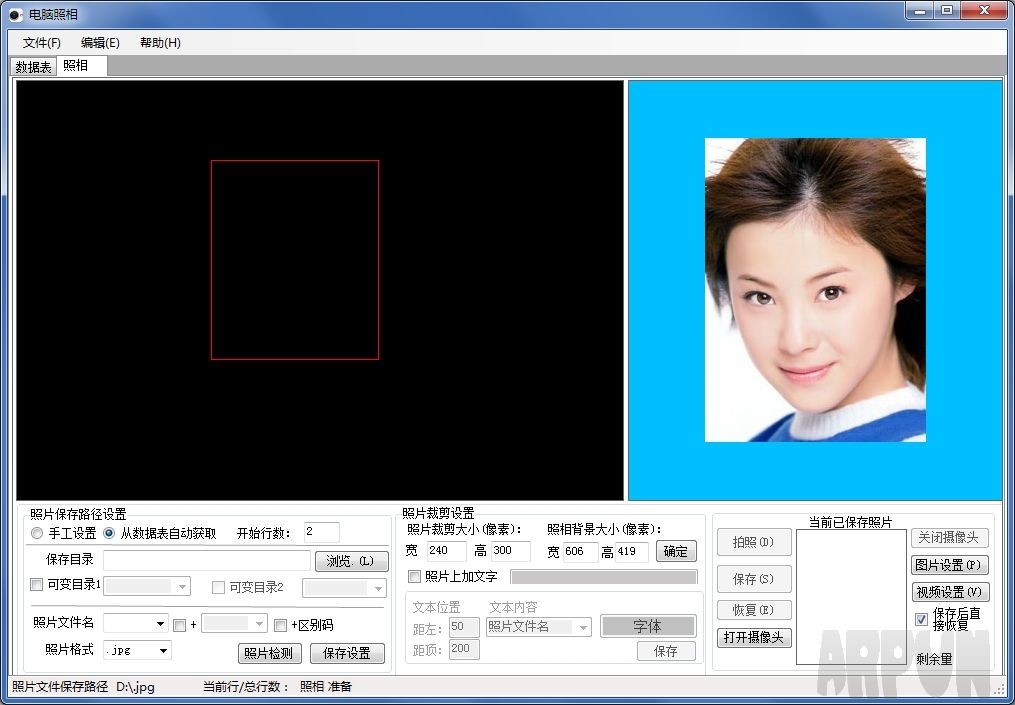
Task: Enable the 可变目录1 checkbox
Action: (37, 585)
